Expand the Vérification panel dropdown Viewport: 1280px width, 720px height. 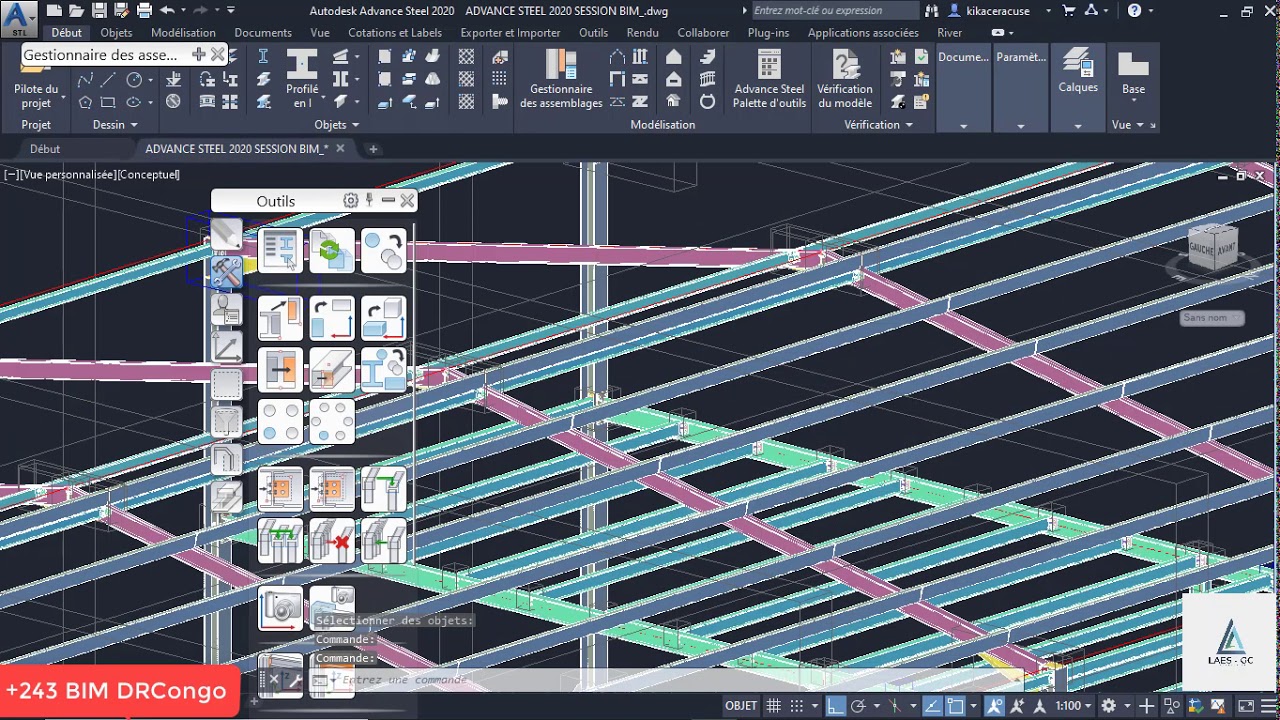pos(909,125)
